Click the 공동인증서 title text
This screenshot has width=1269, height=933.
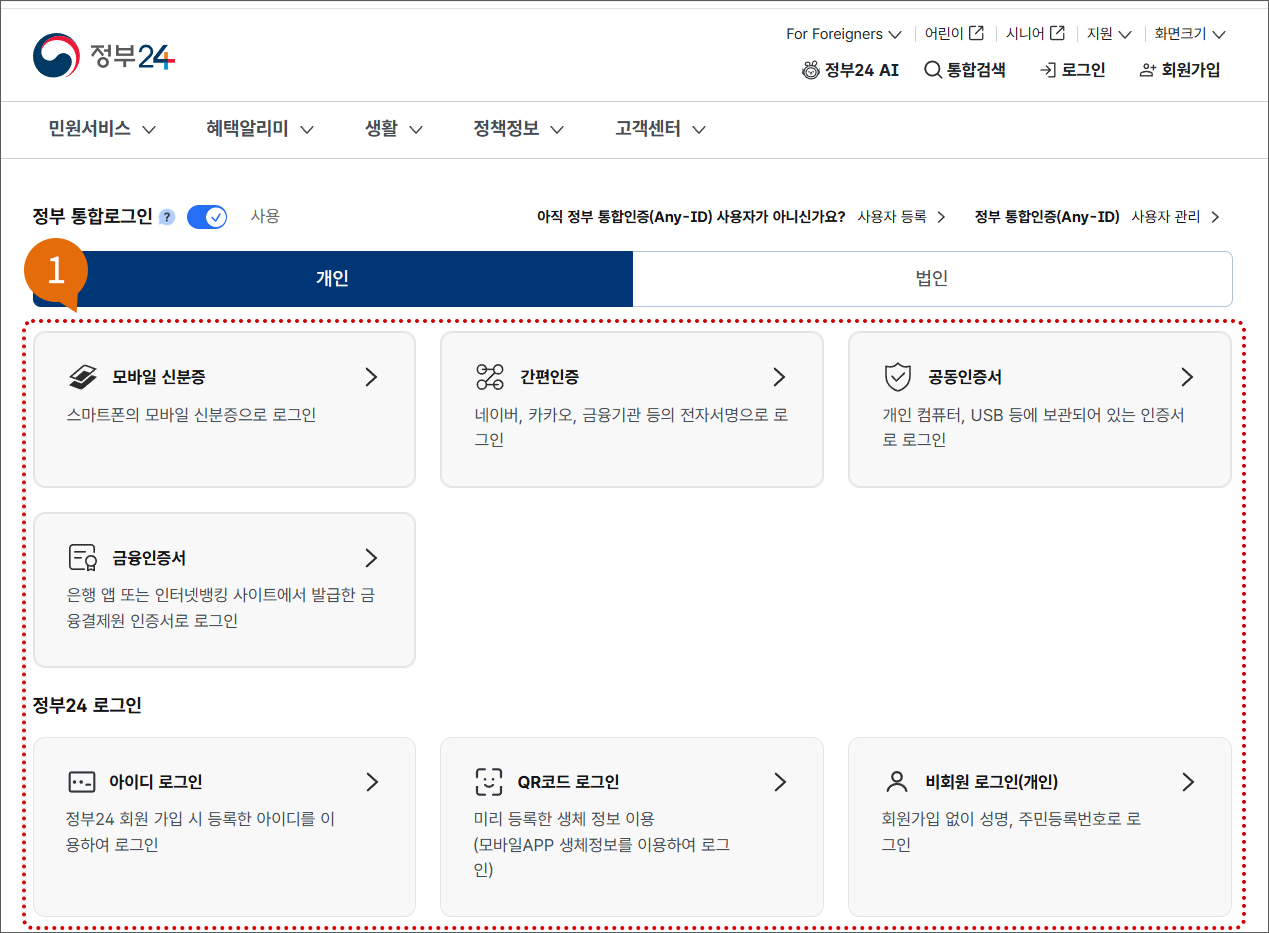pos(965,377)
